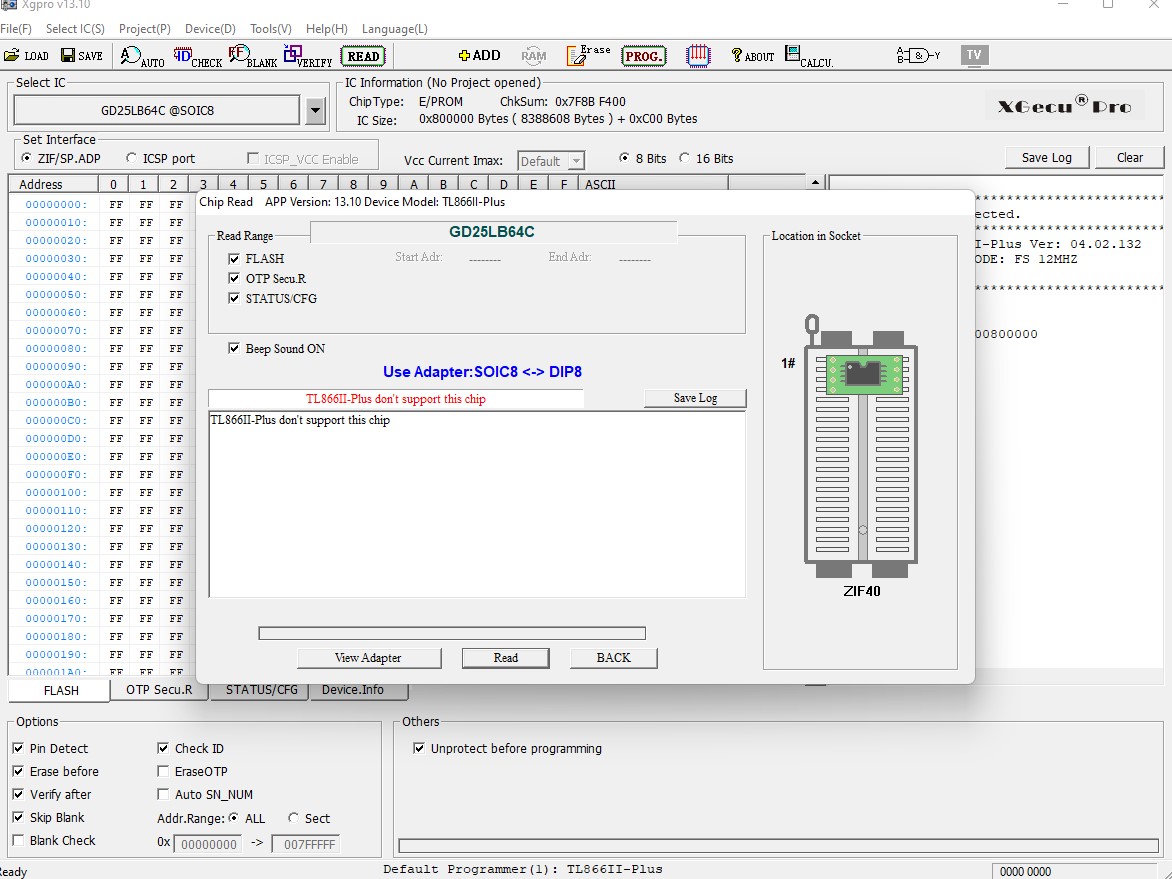The width and height of the screenshot is (1172, 879).
Task: Expand the Vcc Current Imax dropdown
Action: [576, 161]
